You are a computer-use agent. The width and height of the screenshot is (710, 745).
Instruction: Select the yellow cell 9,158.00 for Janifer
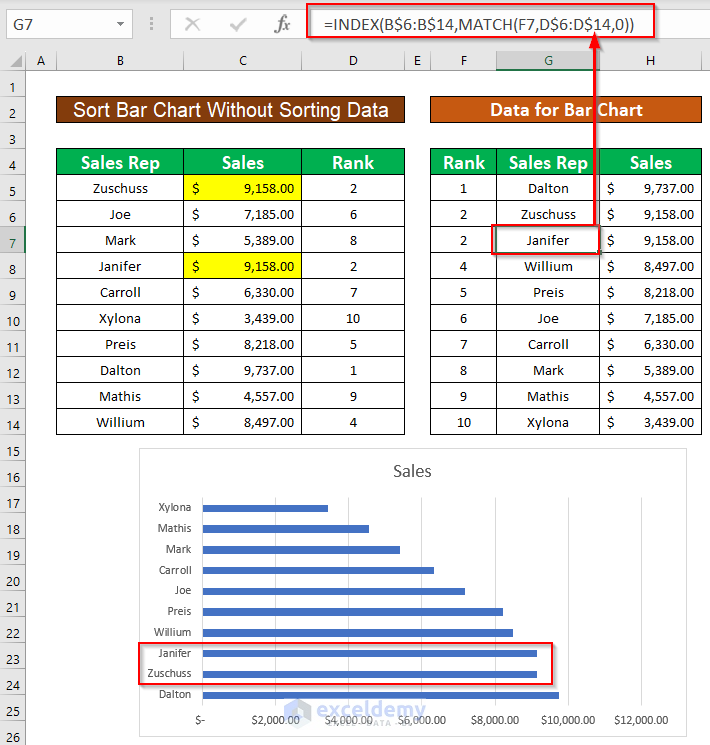243,266
